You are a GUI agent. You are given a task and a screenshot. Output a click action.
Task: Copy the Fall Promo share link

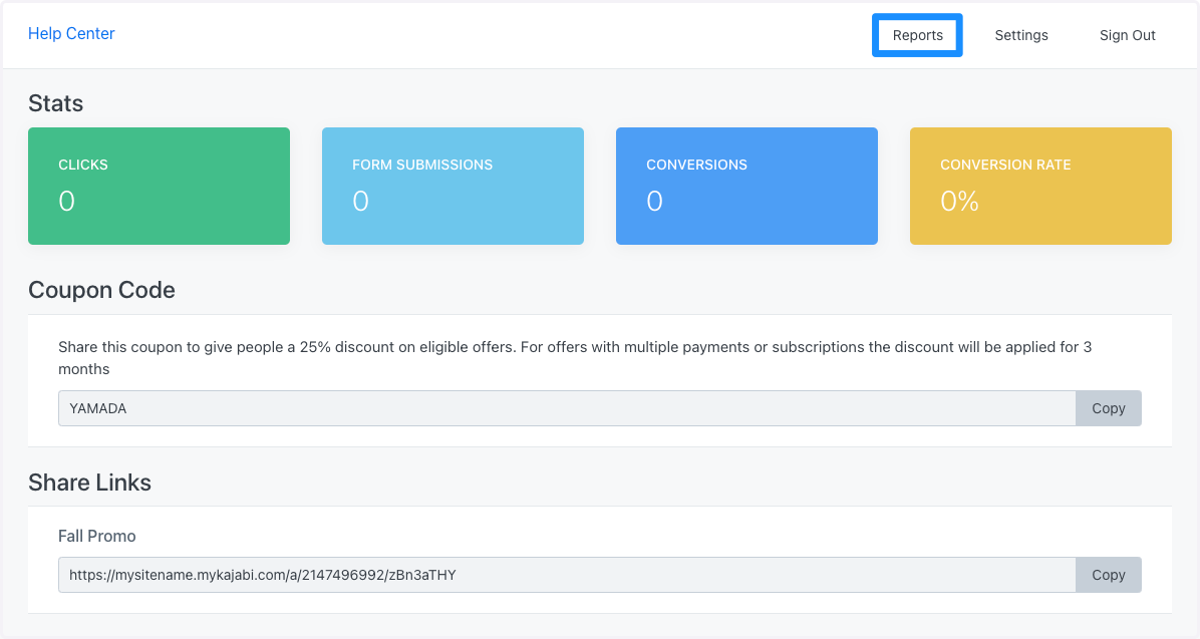pos(1108,575)
